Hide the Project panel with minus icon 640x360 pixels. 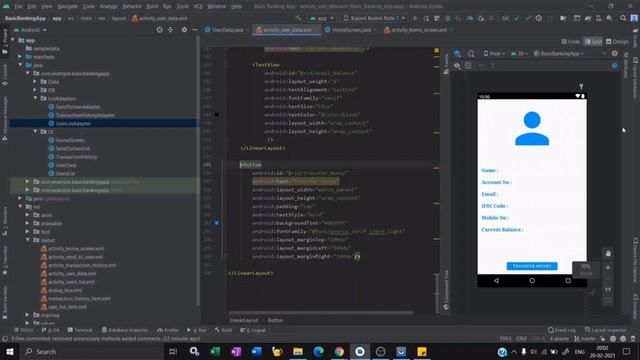(x=195, y=30)
